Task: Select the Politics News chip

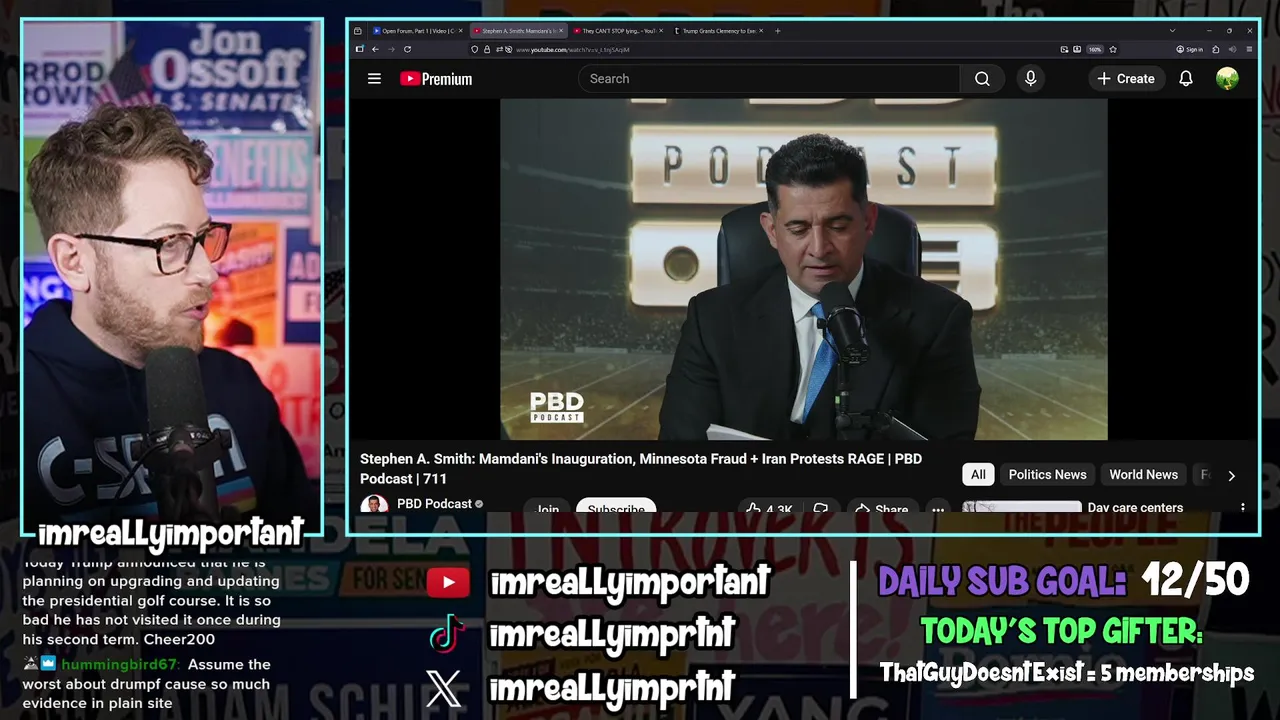Action: 1047,475
